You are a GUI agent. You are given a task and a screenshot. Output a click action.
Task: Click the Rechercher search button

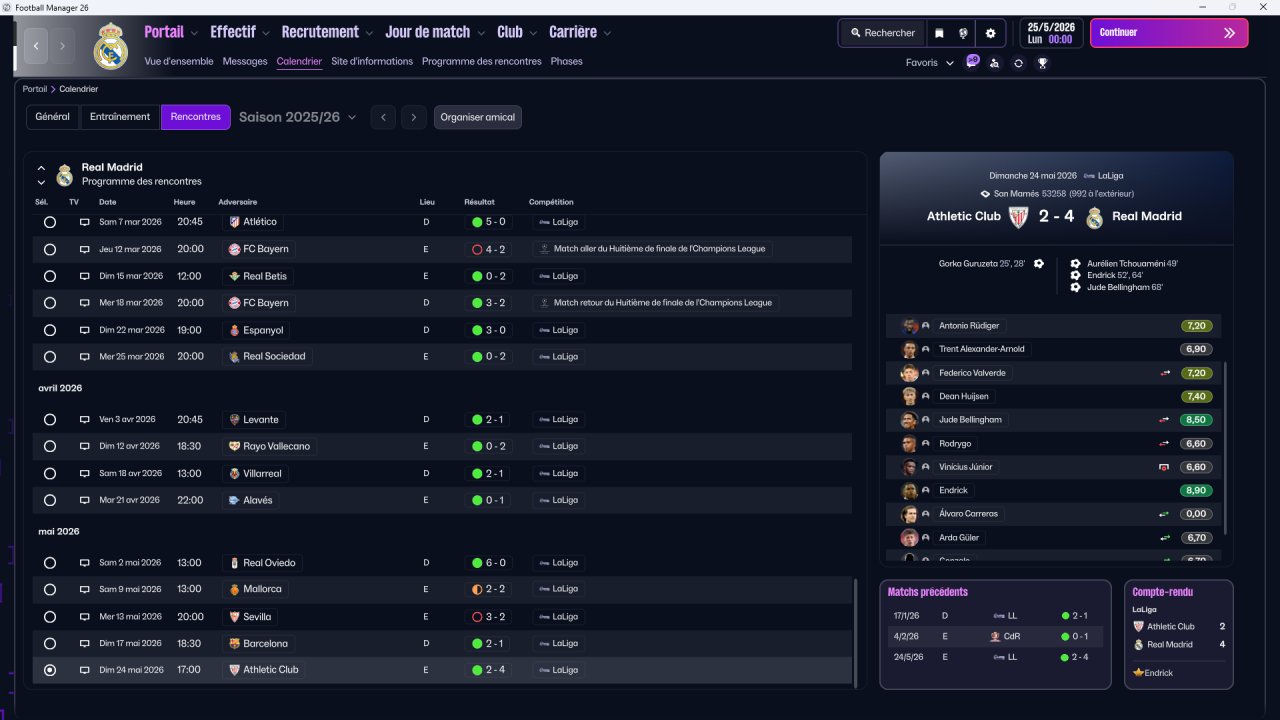(883, 33)
